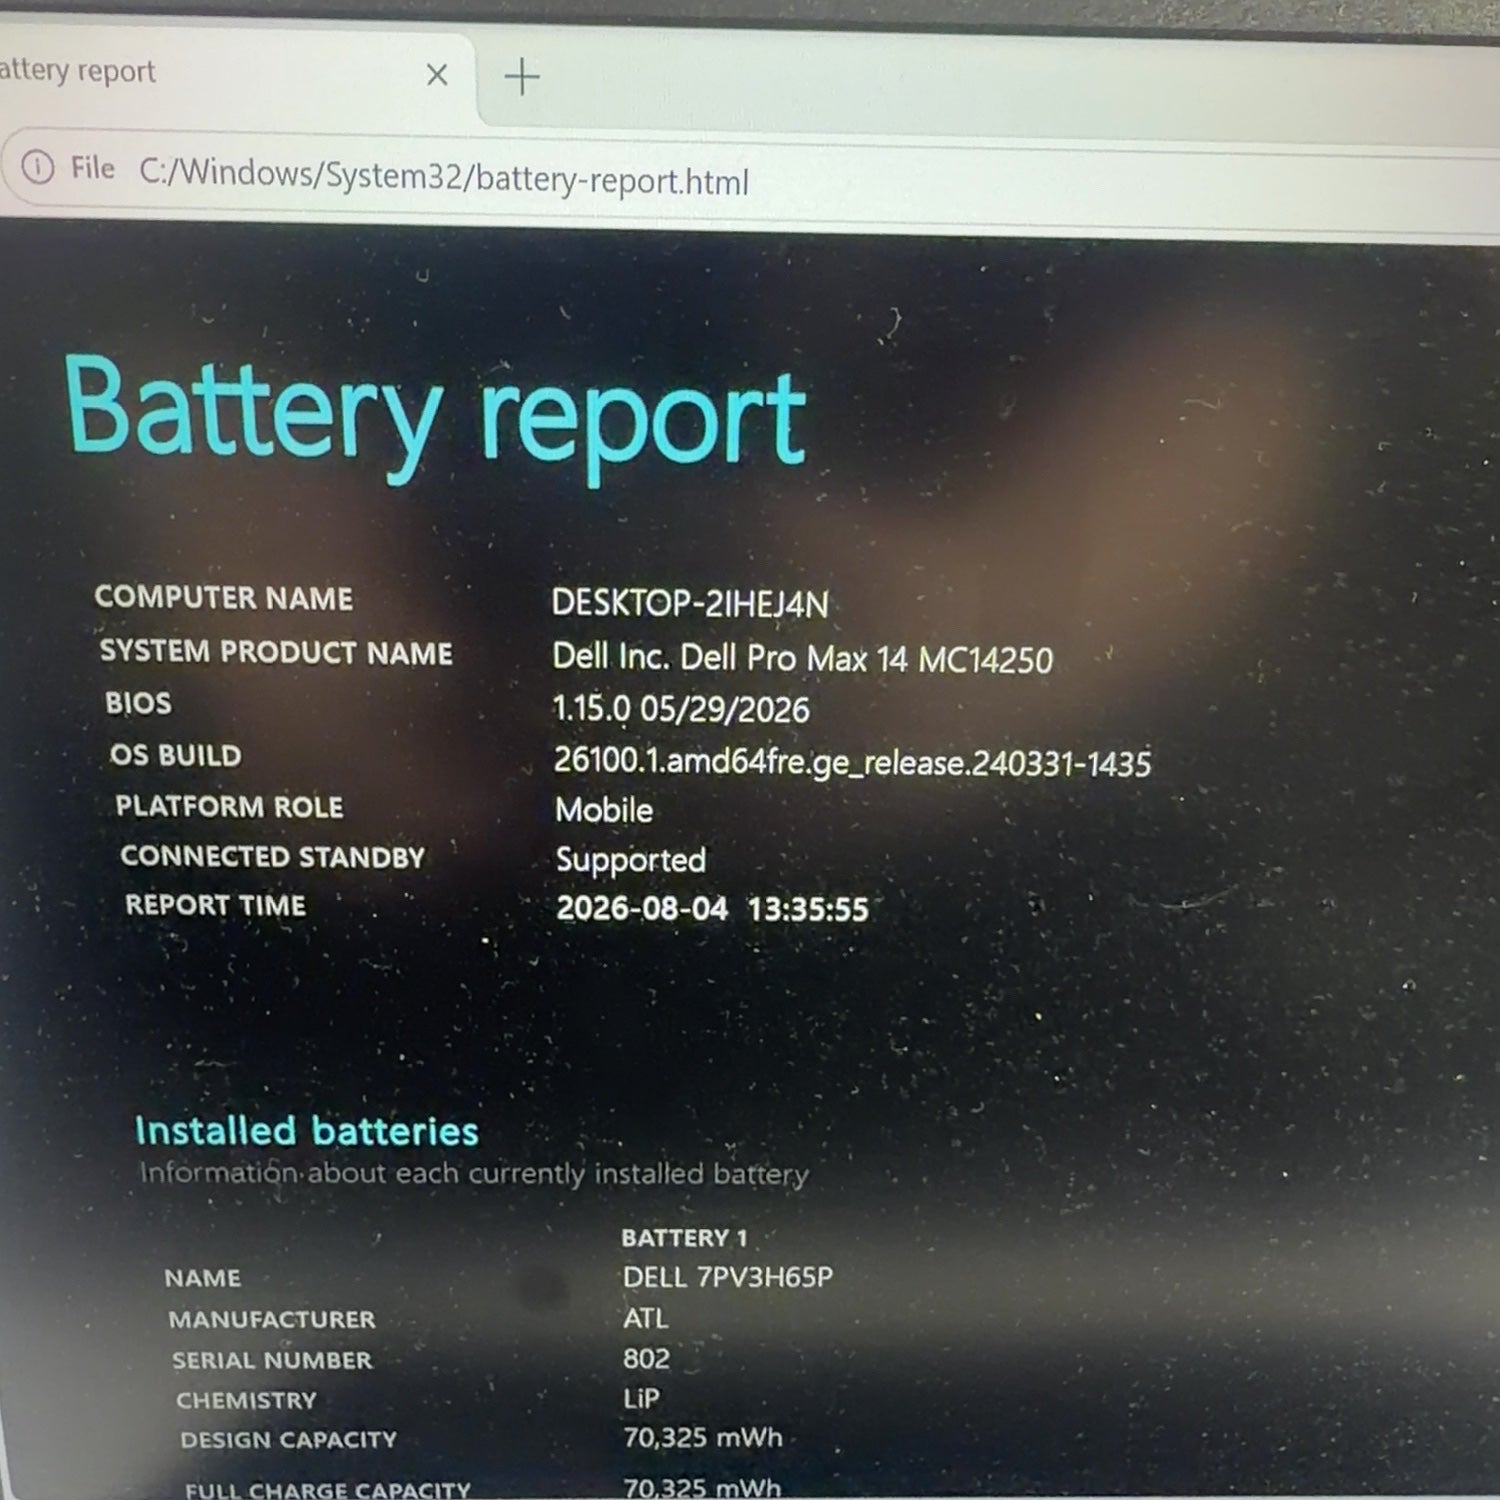Select manufacturer value ATL
This screenshot has height=1500, width=1500.
pyautogui.click(x=646, y=1318)
